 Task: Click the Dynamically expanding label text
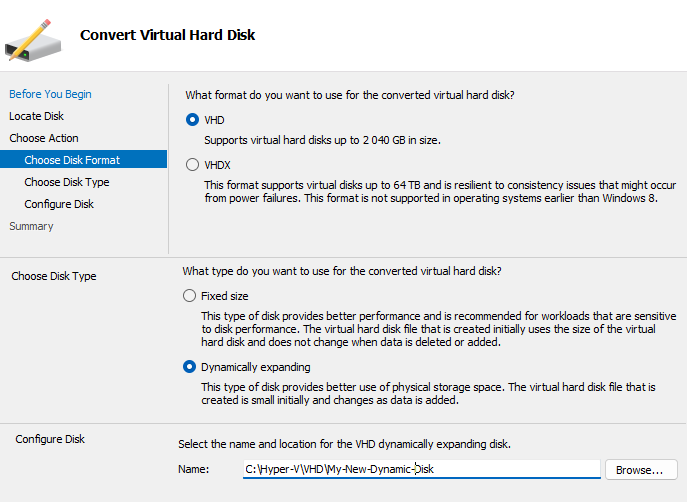point(255,367)
